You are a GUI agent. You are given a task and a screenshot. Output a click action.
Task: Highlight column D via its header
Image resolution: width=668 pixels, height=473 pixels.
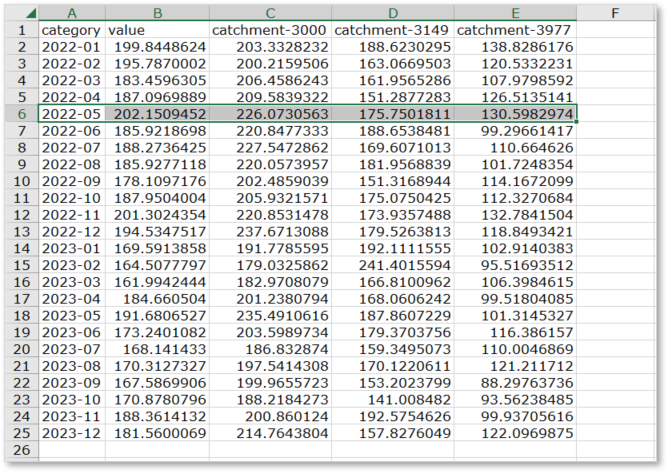pos(392,13)
